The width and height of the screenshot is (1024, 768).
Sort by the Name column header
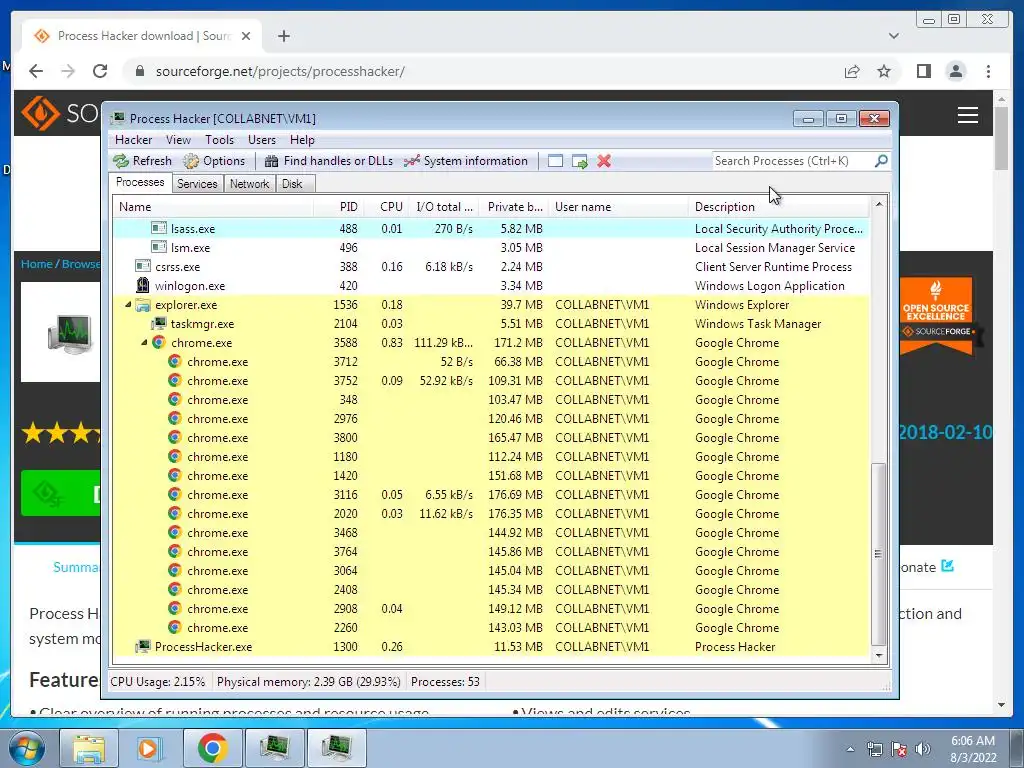pos(213,207)
